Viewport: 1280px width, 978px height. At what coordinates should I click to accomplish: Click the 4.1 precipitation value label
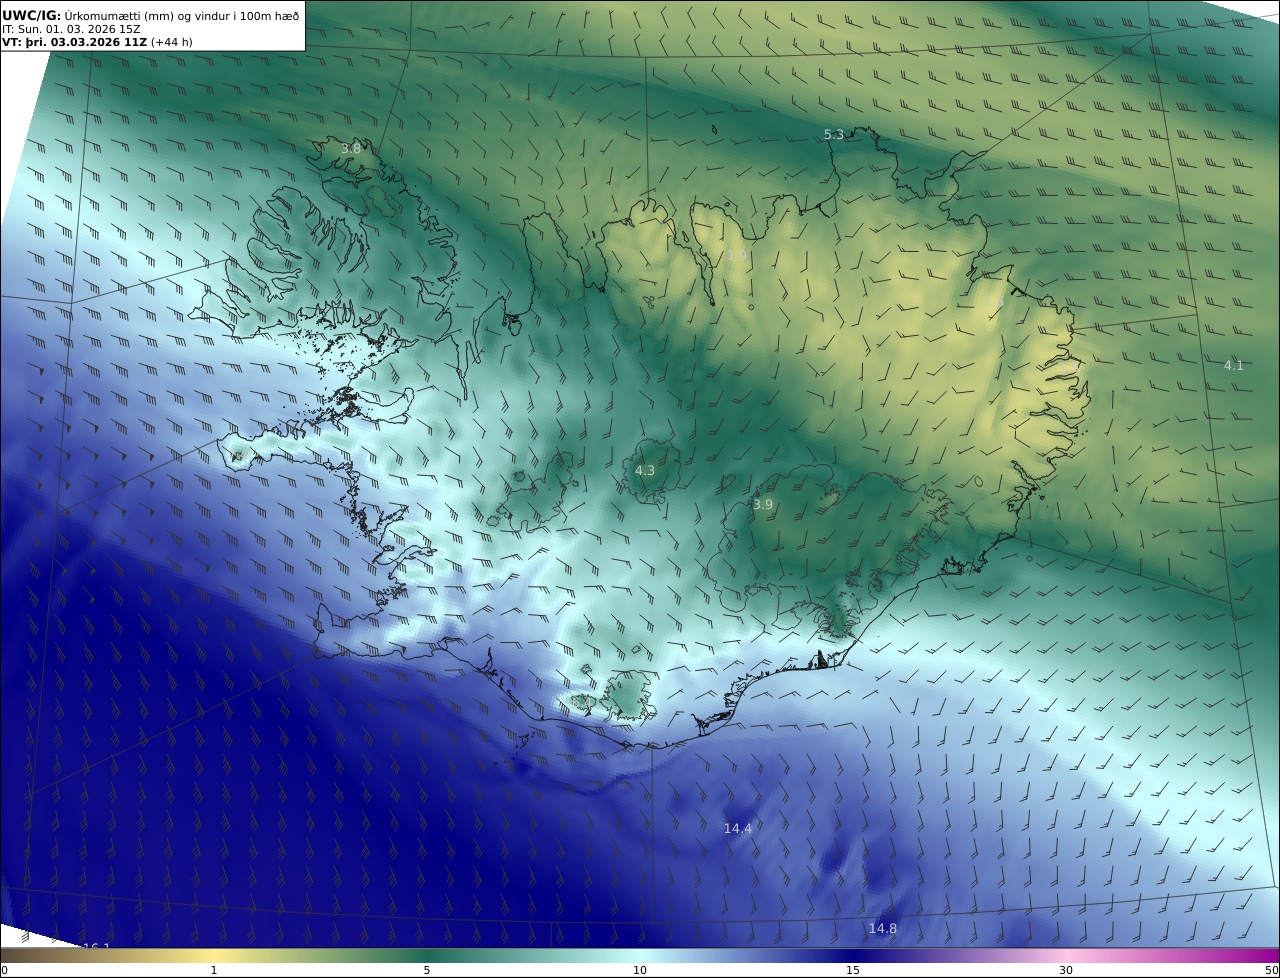(1234, 365)
